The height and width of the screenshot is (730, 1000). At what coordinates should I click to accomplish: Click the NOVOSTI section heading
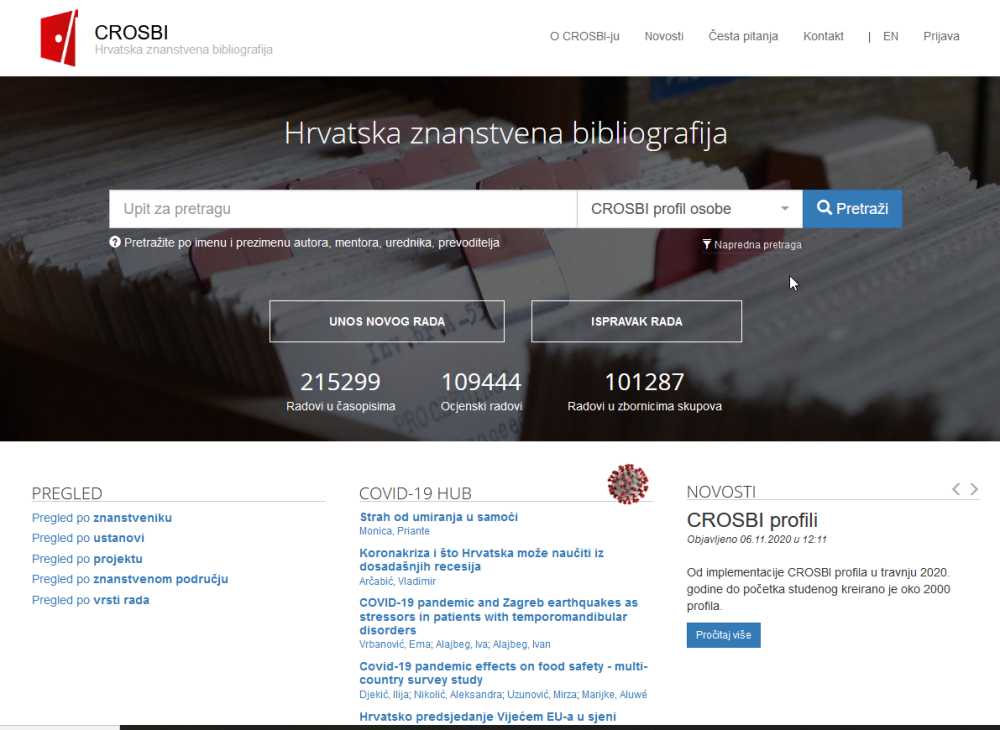tap(721, 492)
